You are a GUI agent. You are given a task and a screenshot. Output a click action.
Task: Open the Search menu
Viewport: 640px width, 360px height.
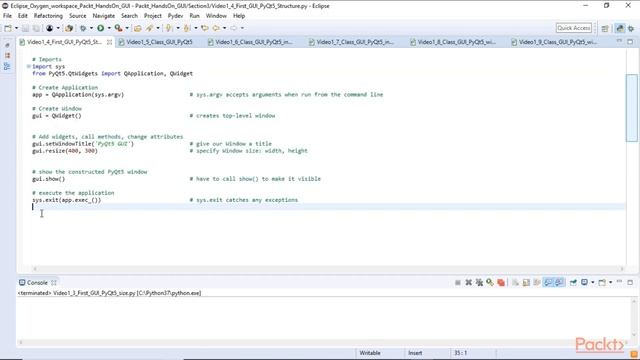click(x=129, y=16)
